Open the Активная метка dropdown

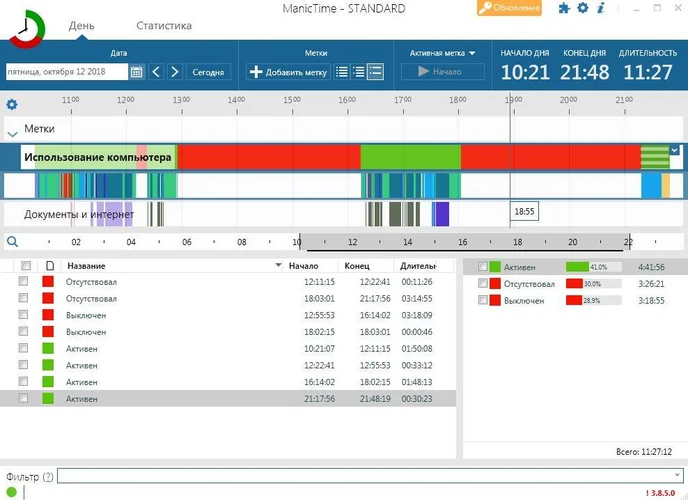(x=442, y=53)
